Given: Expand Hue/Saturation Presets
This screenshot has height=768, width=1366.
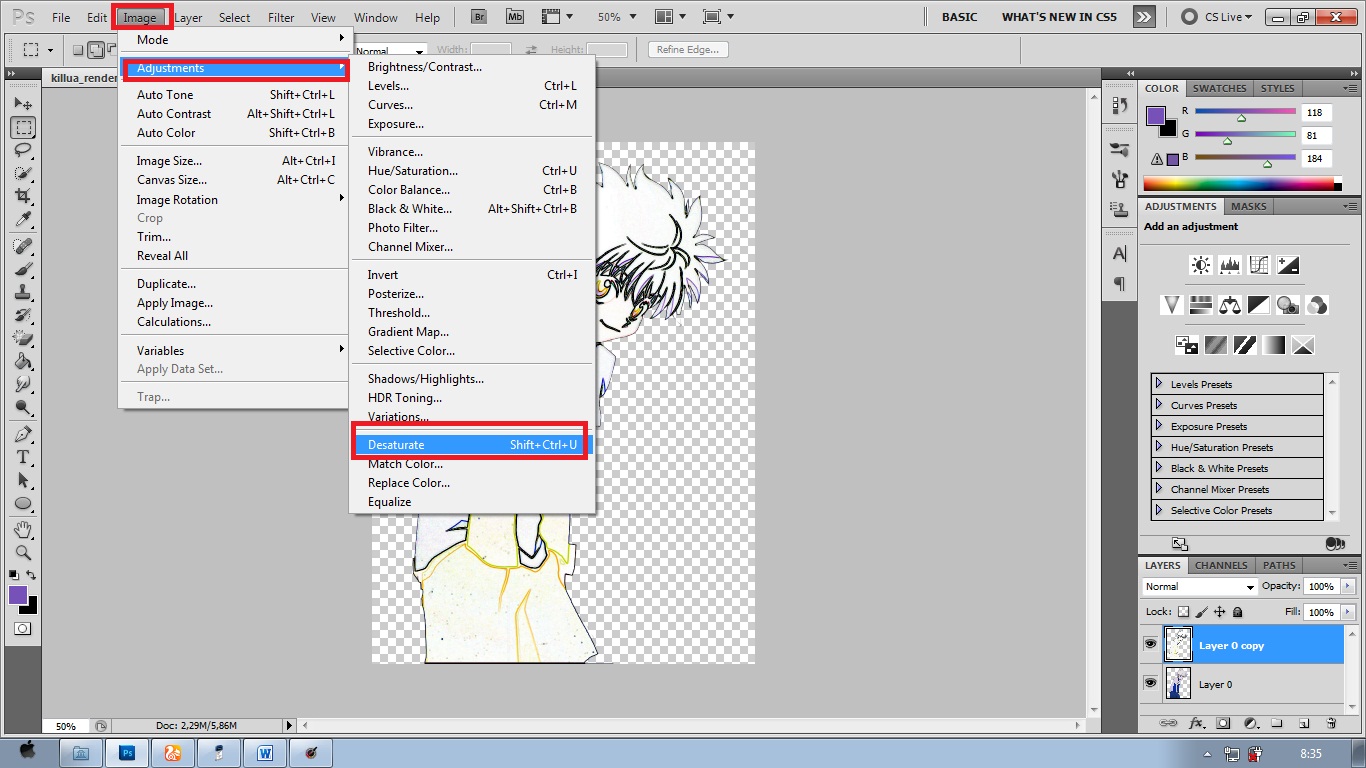Looking at the screenshot, I should [1159, 447].
